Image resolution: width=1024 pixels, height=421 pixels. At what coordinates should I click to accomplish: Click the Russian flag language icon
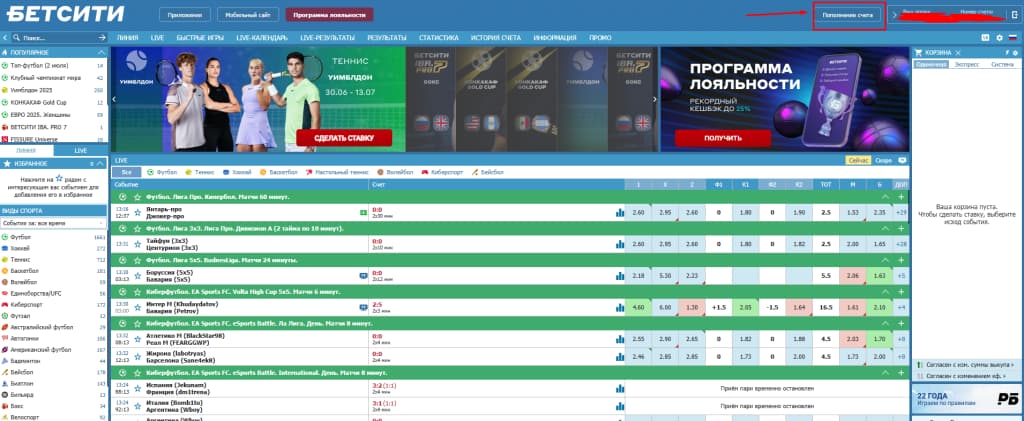click(1013, 38)
